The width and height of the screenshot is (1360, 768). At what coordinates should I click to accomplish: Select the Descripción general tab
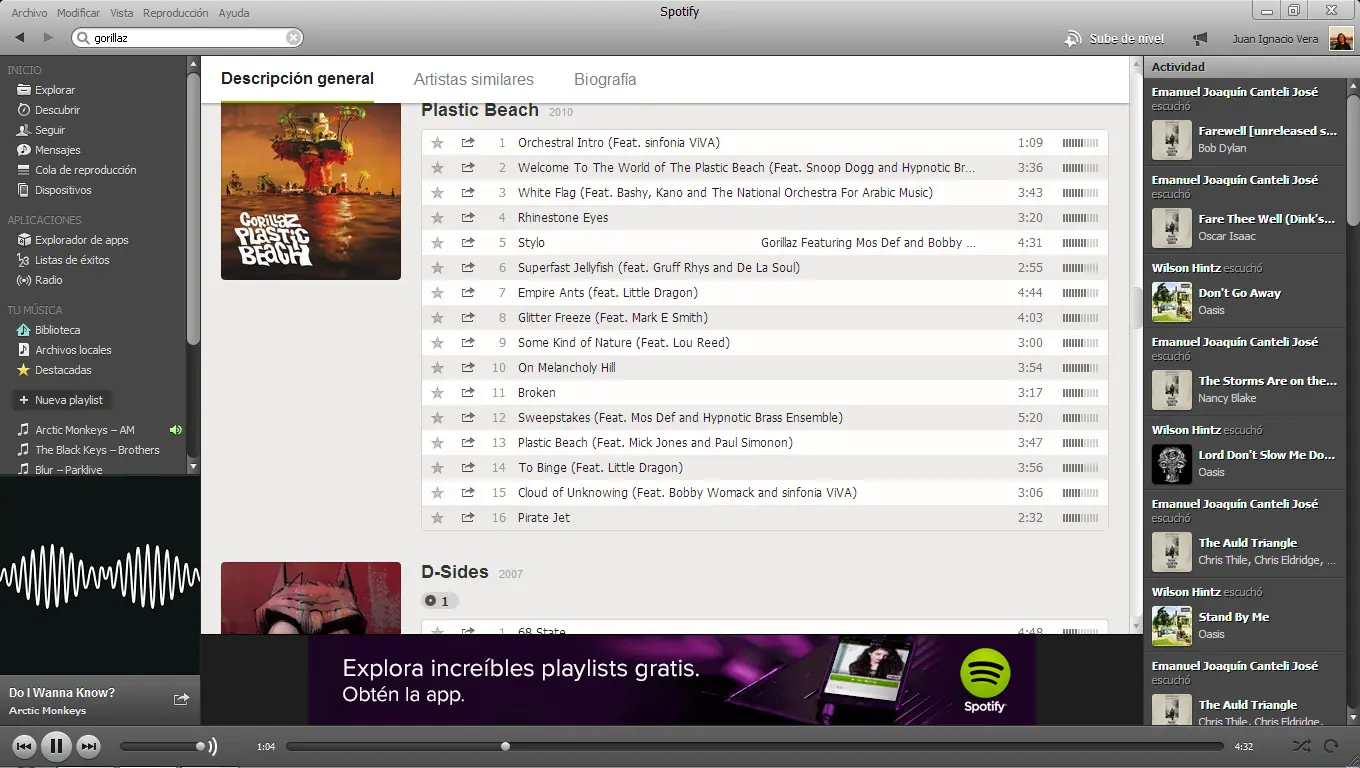coord(297,79)
